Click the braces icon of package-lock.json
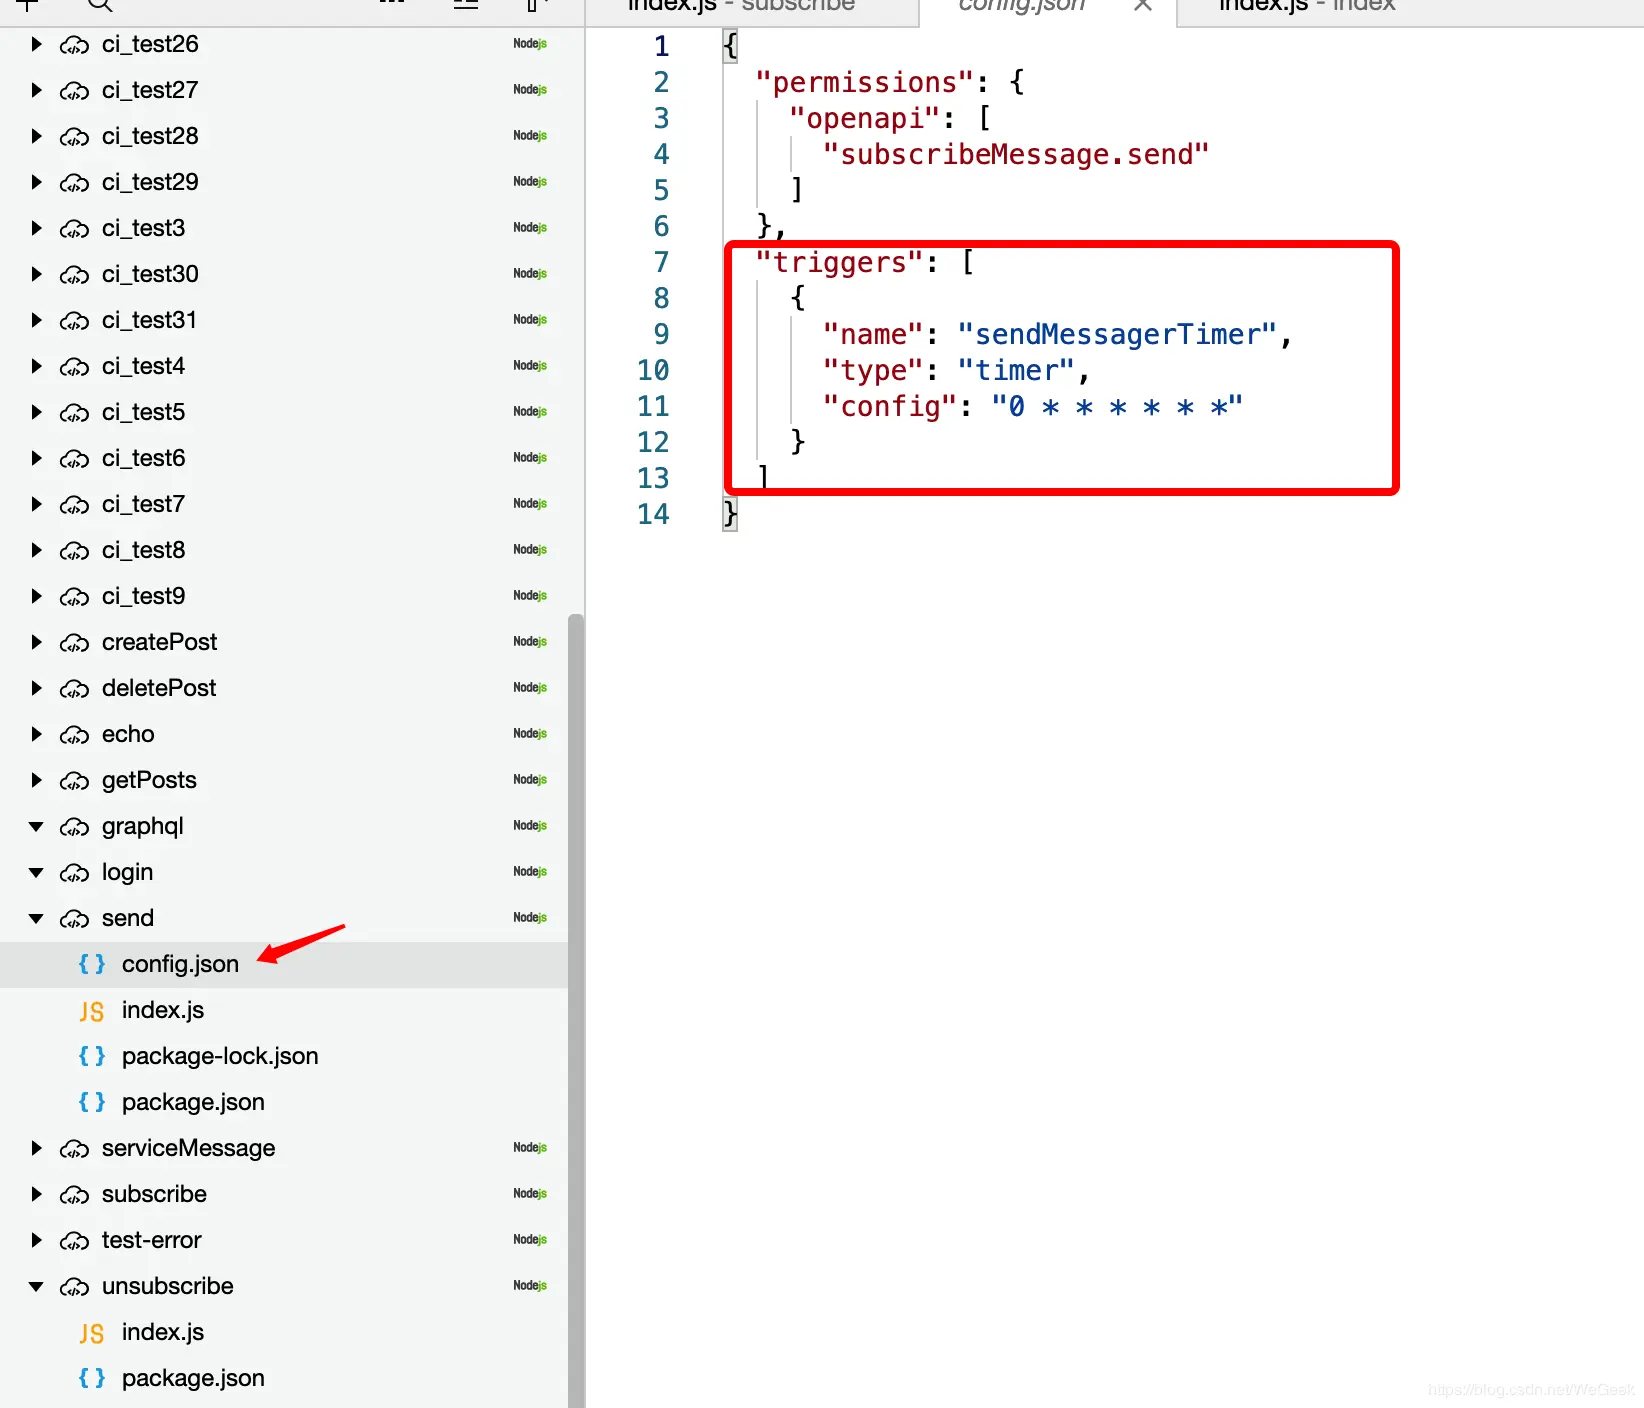 click(x=92, y=1056)
